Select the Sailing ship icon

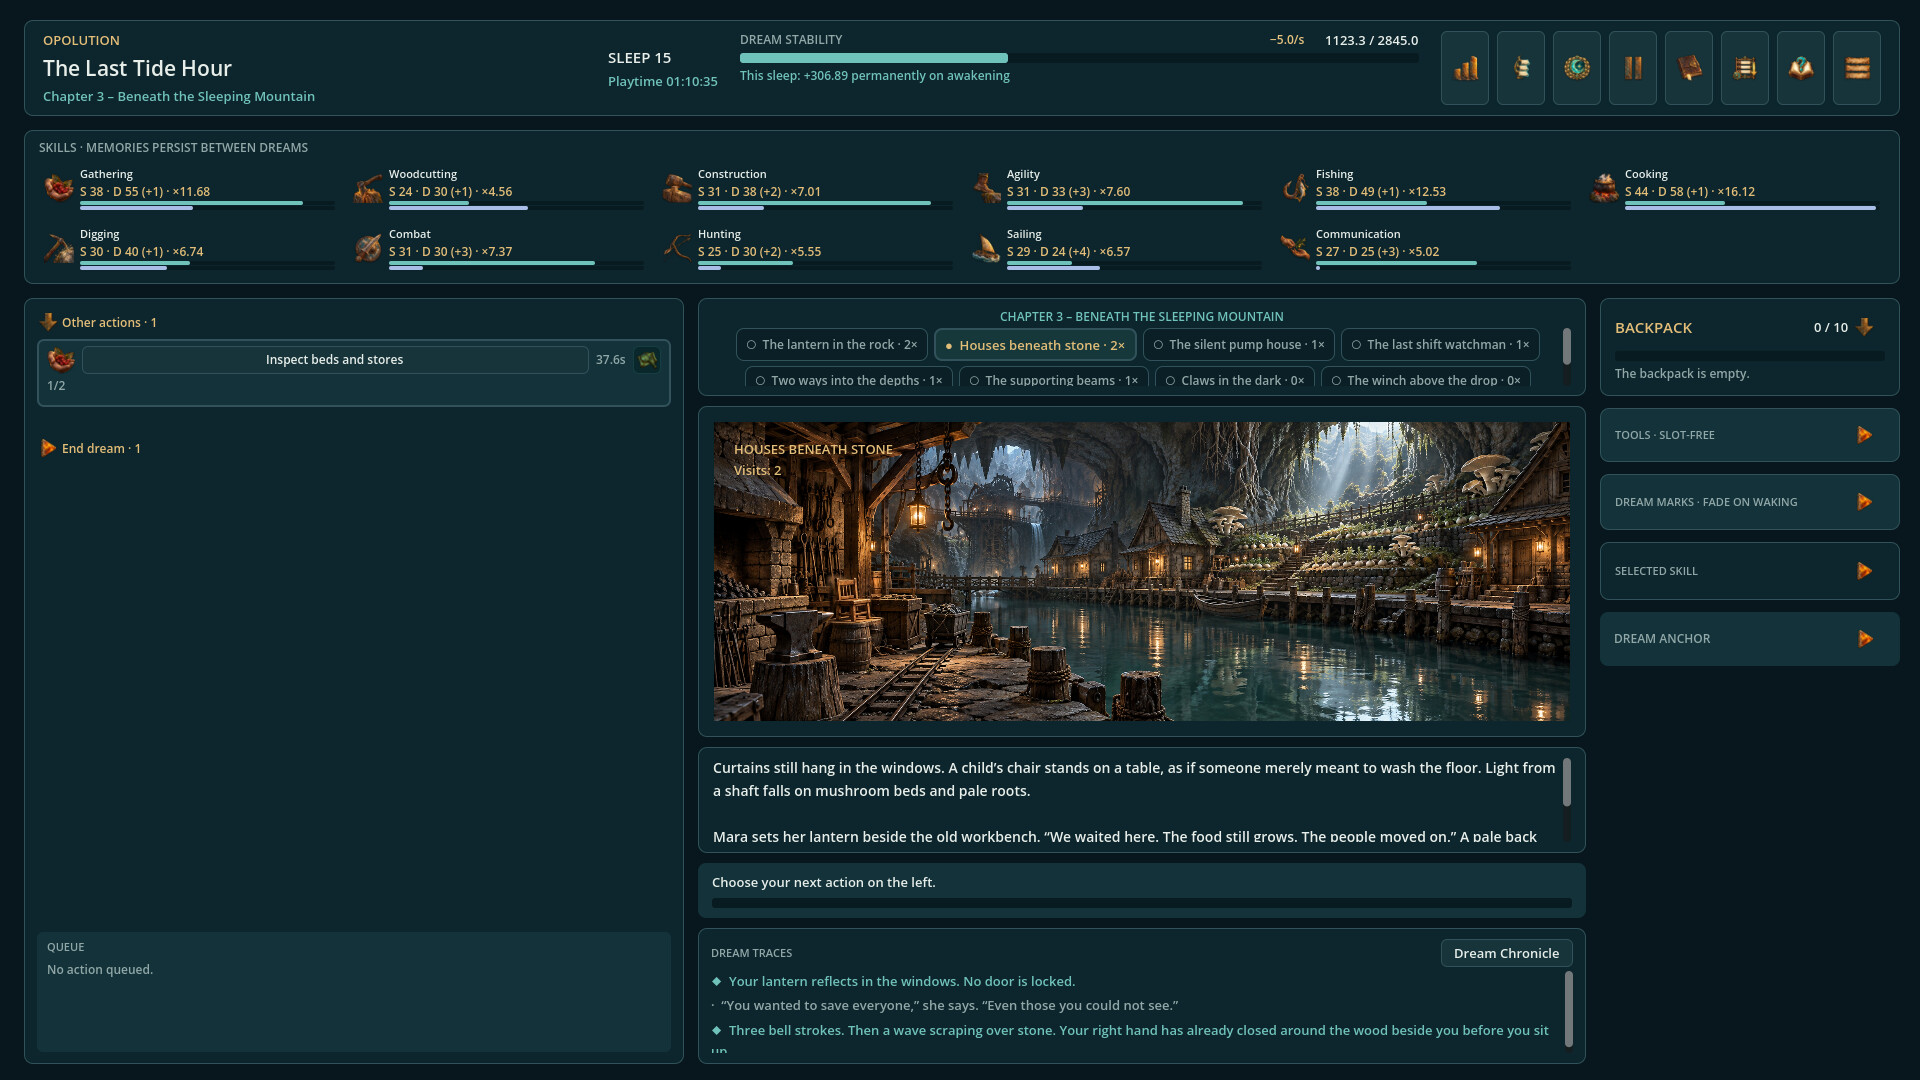coord(985,247)
